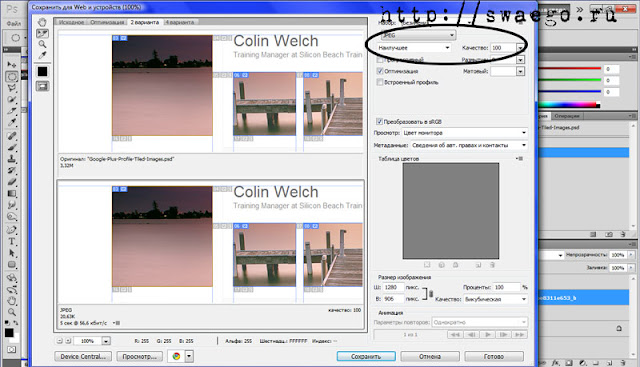The width and height of the screenshot is (640, 367).
Task: Click the black eyedropper color swatch
Action: coord(42,72)
